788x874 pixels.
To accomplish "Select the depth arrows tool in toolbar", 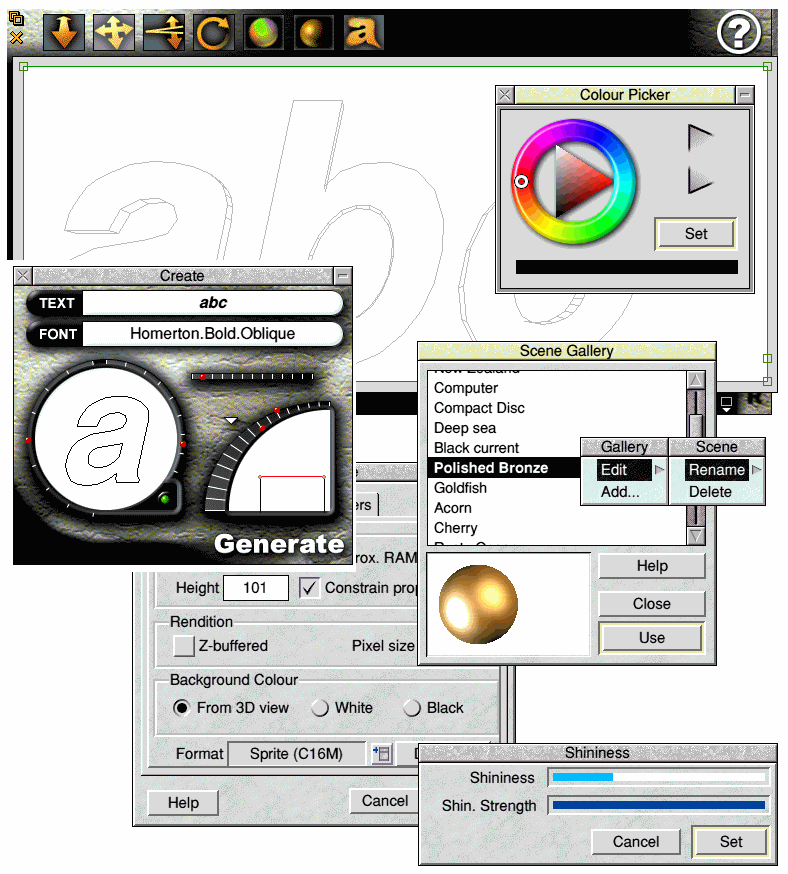I will point(164,32).
